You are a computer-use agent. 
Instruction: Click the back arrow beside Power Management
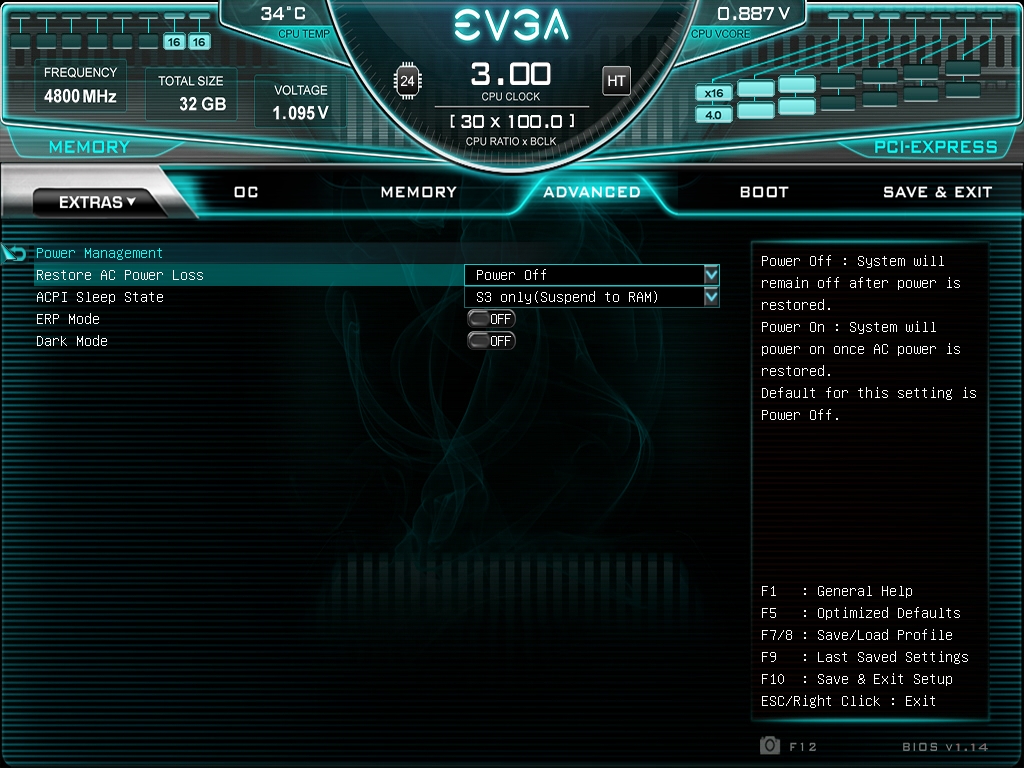(x=14, y=253)
